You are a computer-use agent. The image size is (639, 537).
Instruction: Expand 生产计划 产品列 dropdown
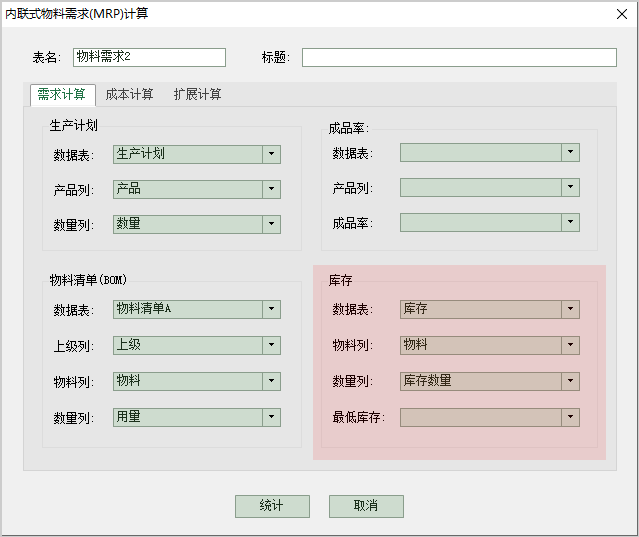271,189
